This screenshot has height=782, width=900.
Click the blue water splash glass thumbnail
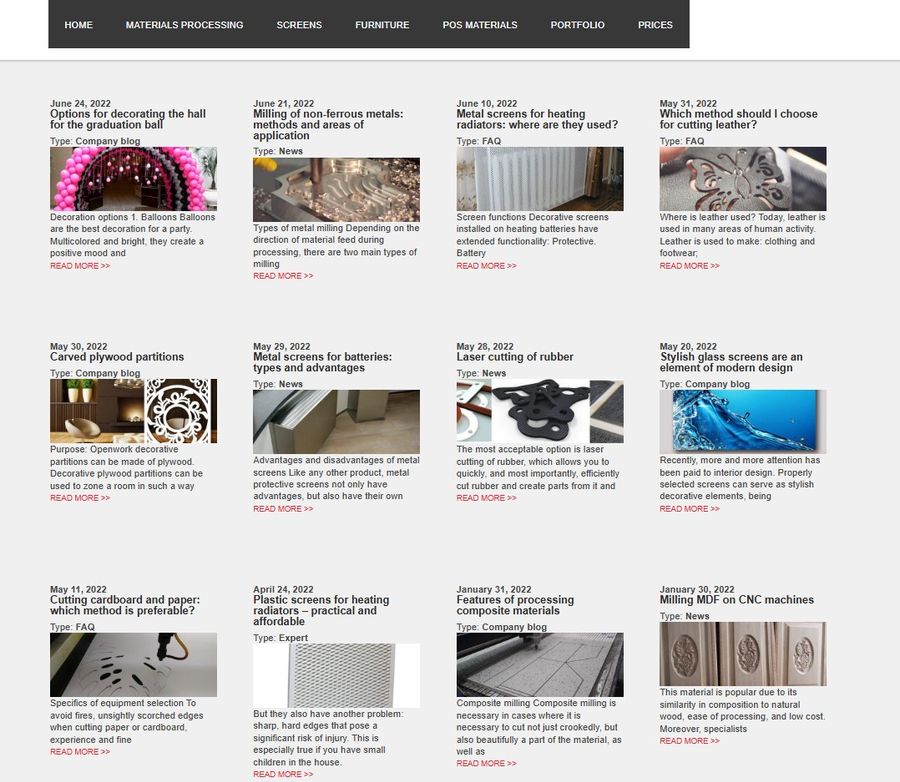(x=743, y=422)
